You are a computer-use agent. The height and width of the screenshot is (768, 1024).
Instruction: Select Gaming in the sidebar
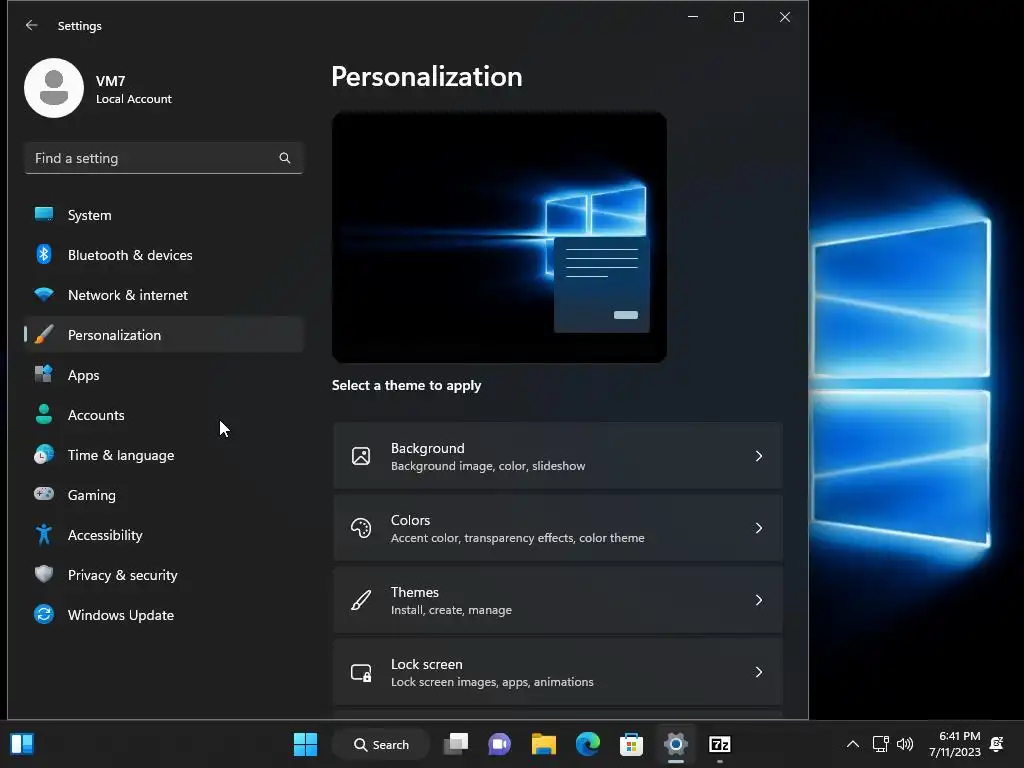point(164,495)
